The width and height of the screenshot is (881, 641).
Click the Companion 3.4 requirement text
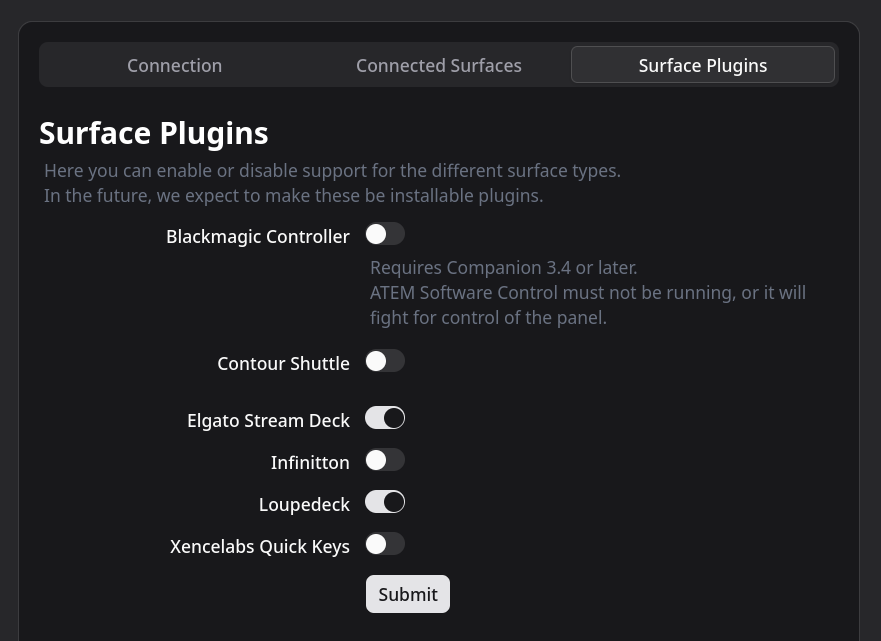pyautogui.click(x=503, y=267)
